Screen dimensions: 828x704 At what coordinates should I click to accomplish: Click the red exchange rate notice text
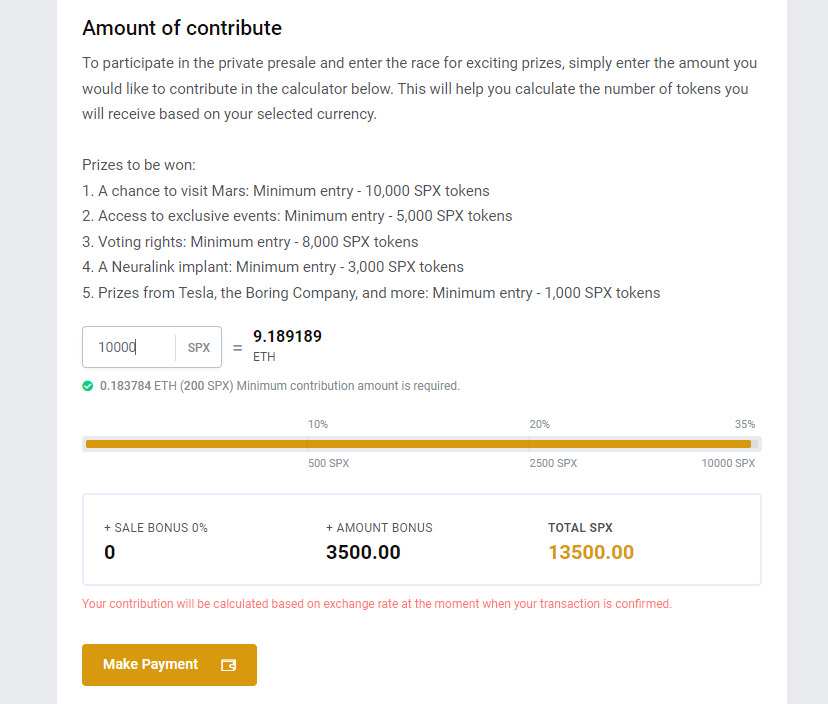tap(377, 604)
